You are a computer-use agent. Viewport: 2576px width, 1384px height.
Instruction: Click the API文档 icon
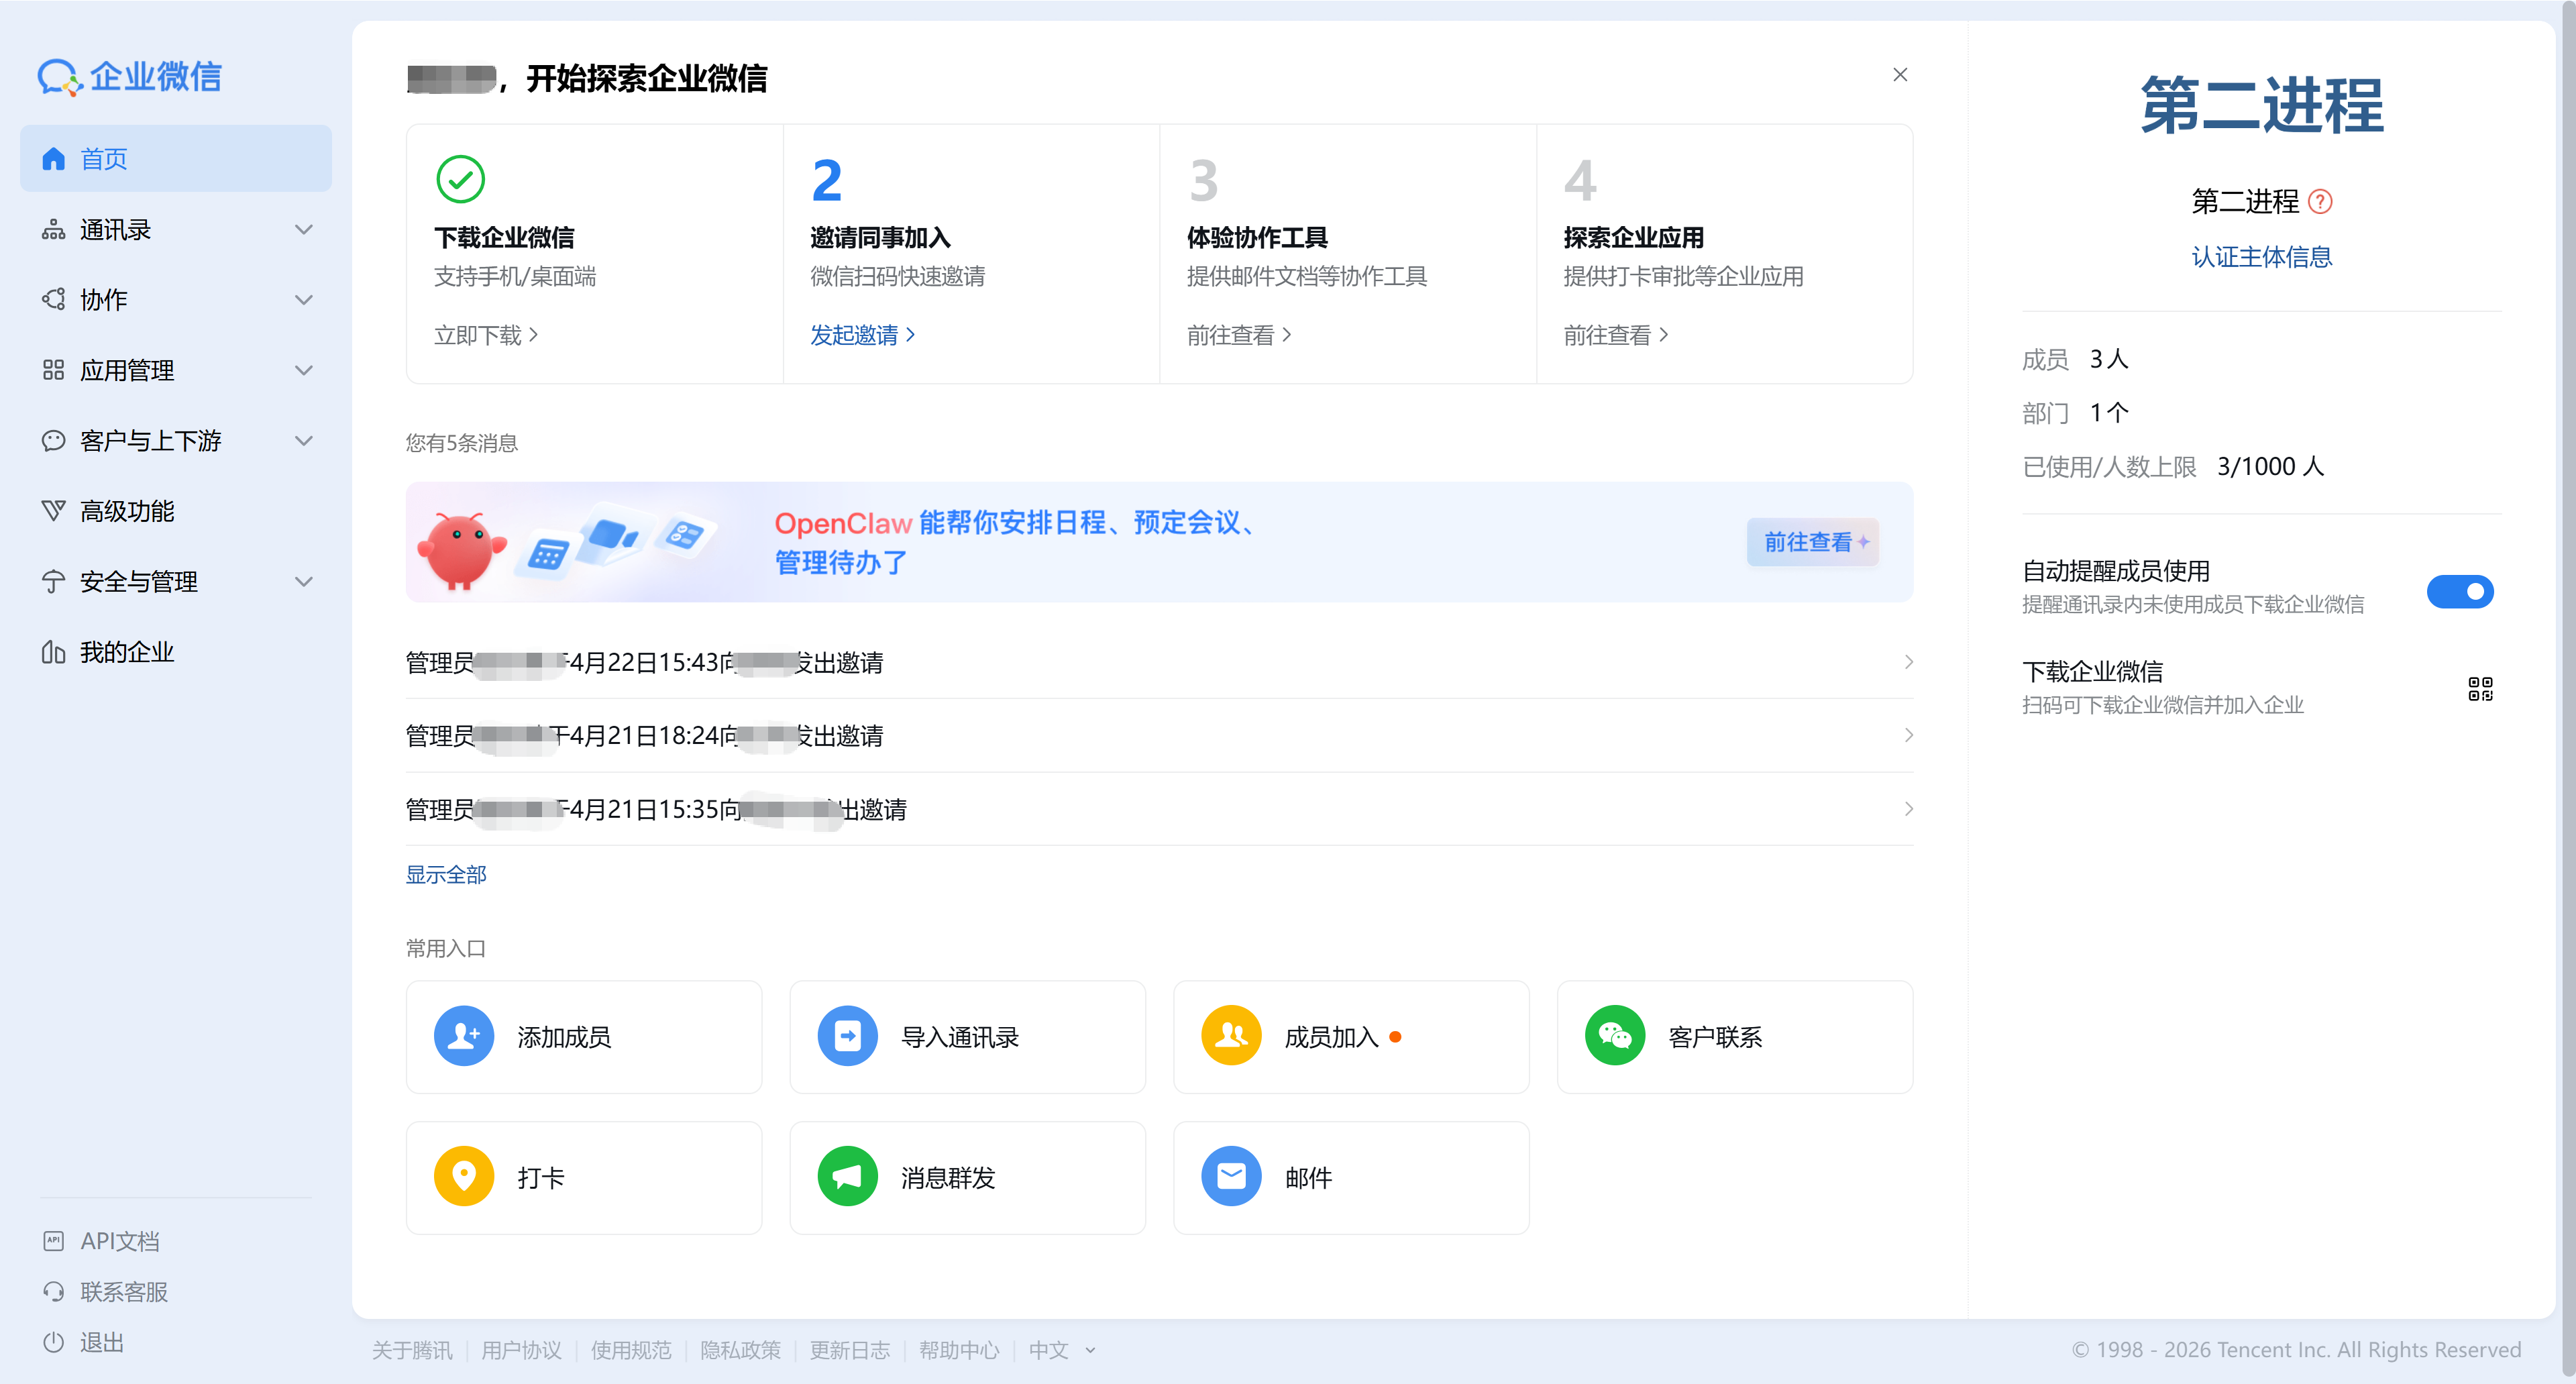click(53, 1241)
